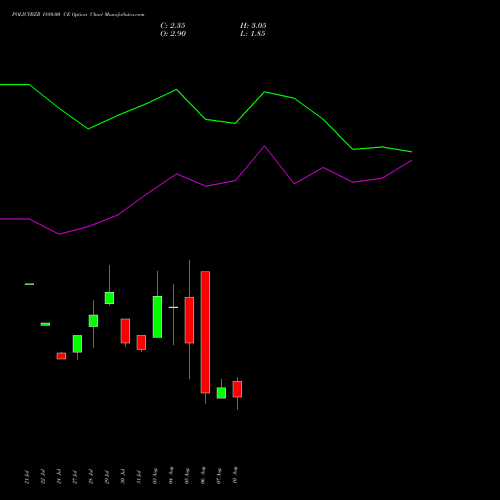The image size is (500, 500).
Task: Click the open value "O: 2.90"
Action: [173, 34]
